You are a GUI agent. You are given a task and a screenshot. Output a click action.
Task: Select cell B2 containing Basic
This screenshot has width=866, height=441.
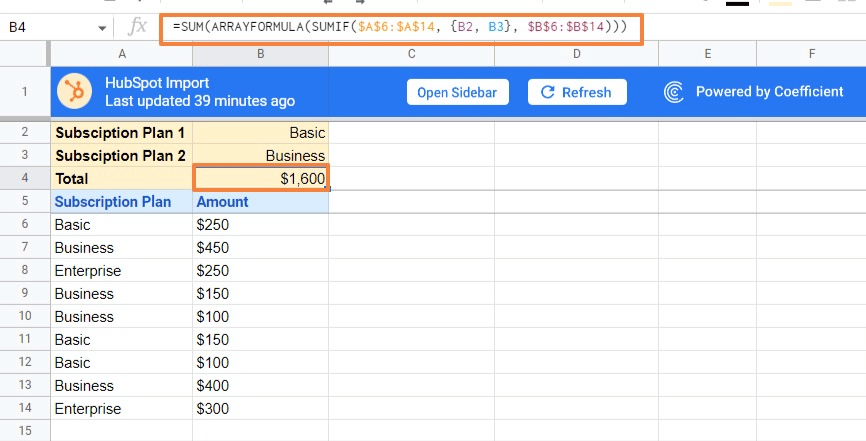pos(261,132)
